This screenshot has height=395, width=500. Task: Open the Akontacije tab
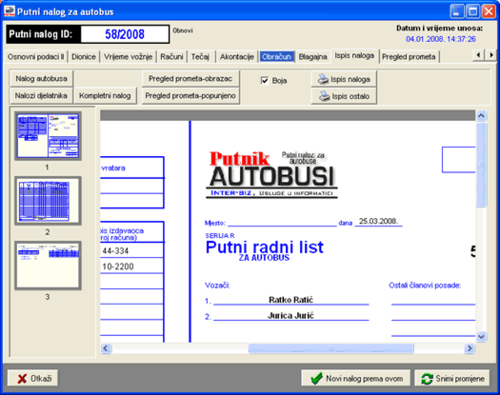click(237, 57)
